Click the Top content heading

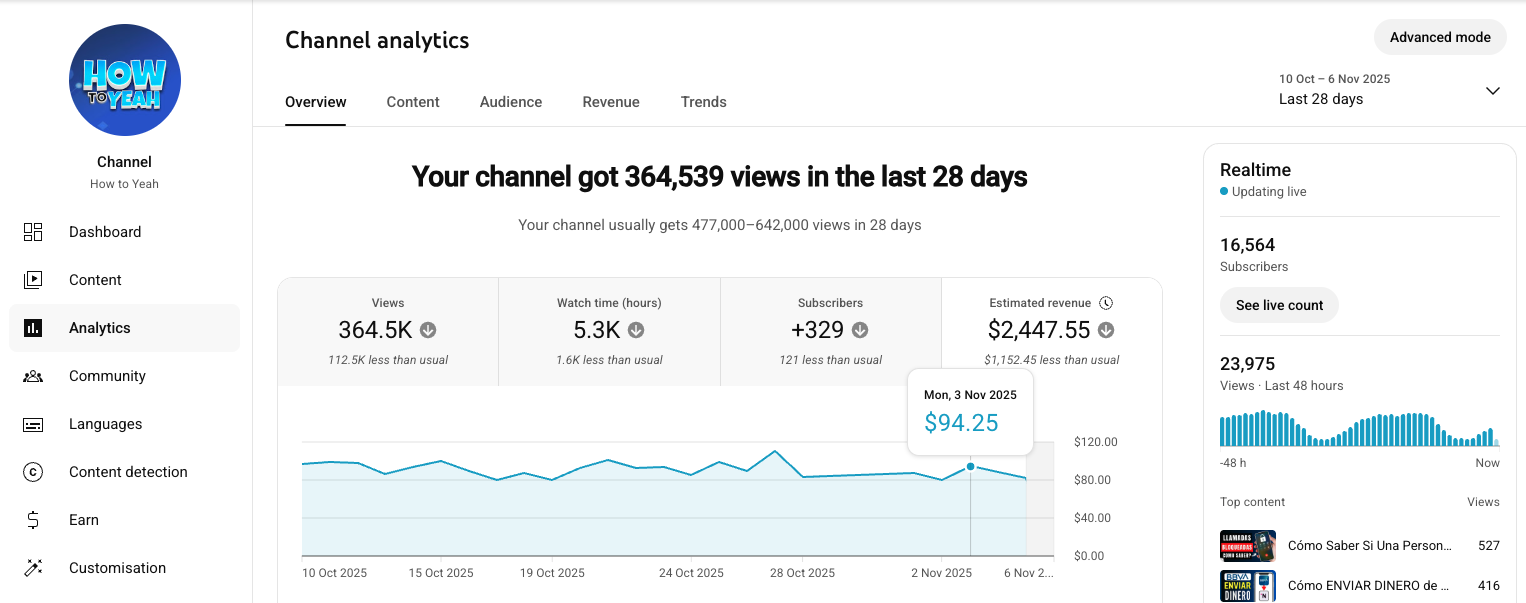click(x=1252, y=502)
